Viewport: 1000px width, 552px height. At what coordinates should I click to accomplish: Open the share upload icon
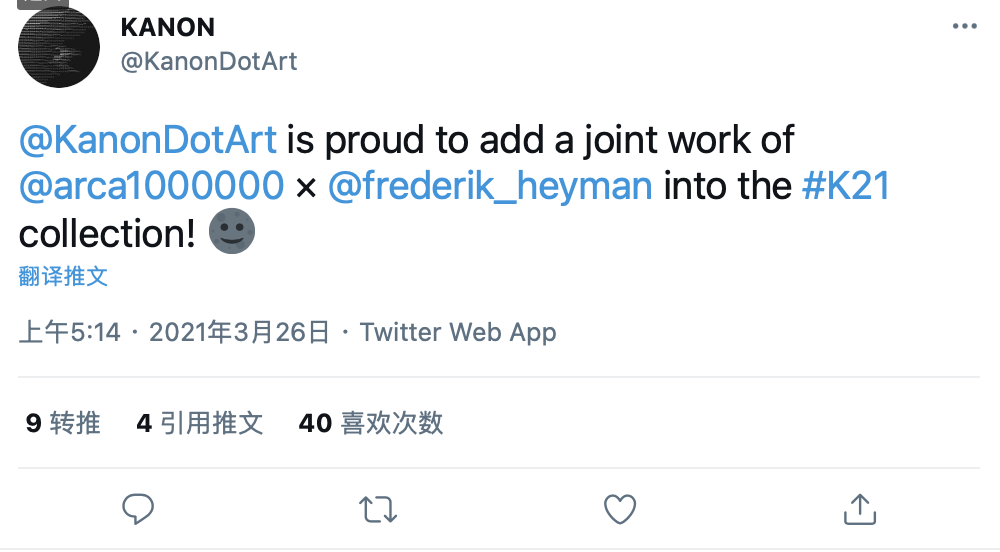pos(860,509)
